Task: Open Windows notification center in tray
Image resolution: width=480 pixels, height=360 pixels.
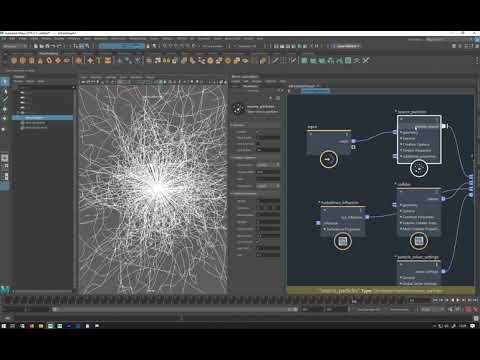Action: tap(473, 326)
